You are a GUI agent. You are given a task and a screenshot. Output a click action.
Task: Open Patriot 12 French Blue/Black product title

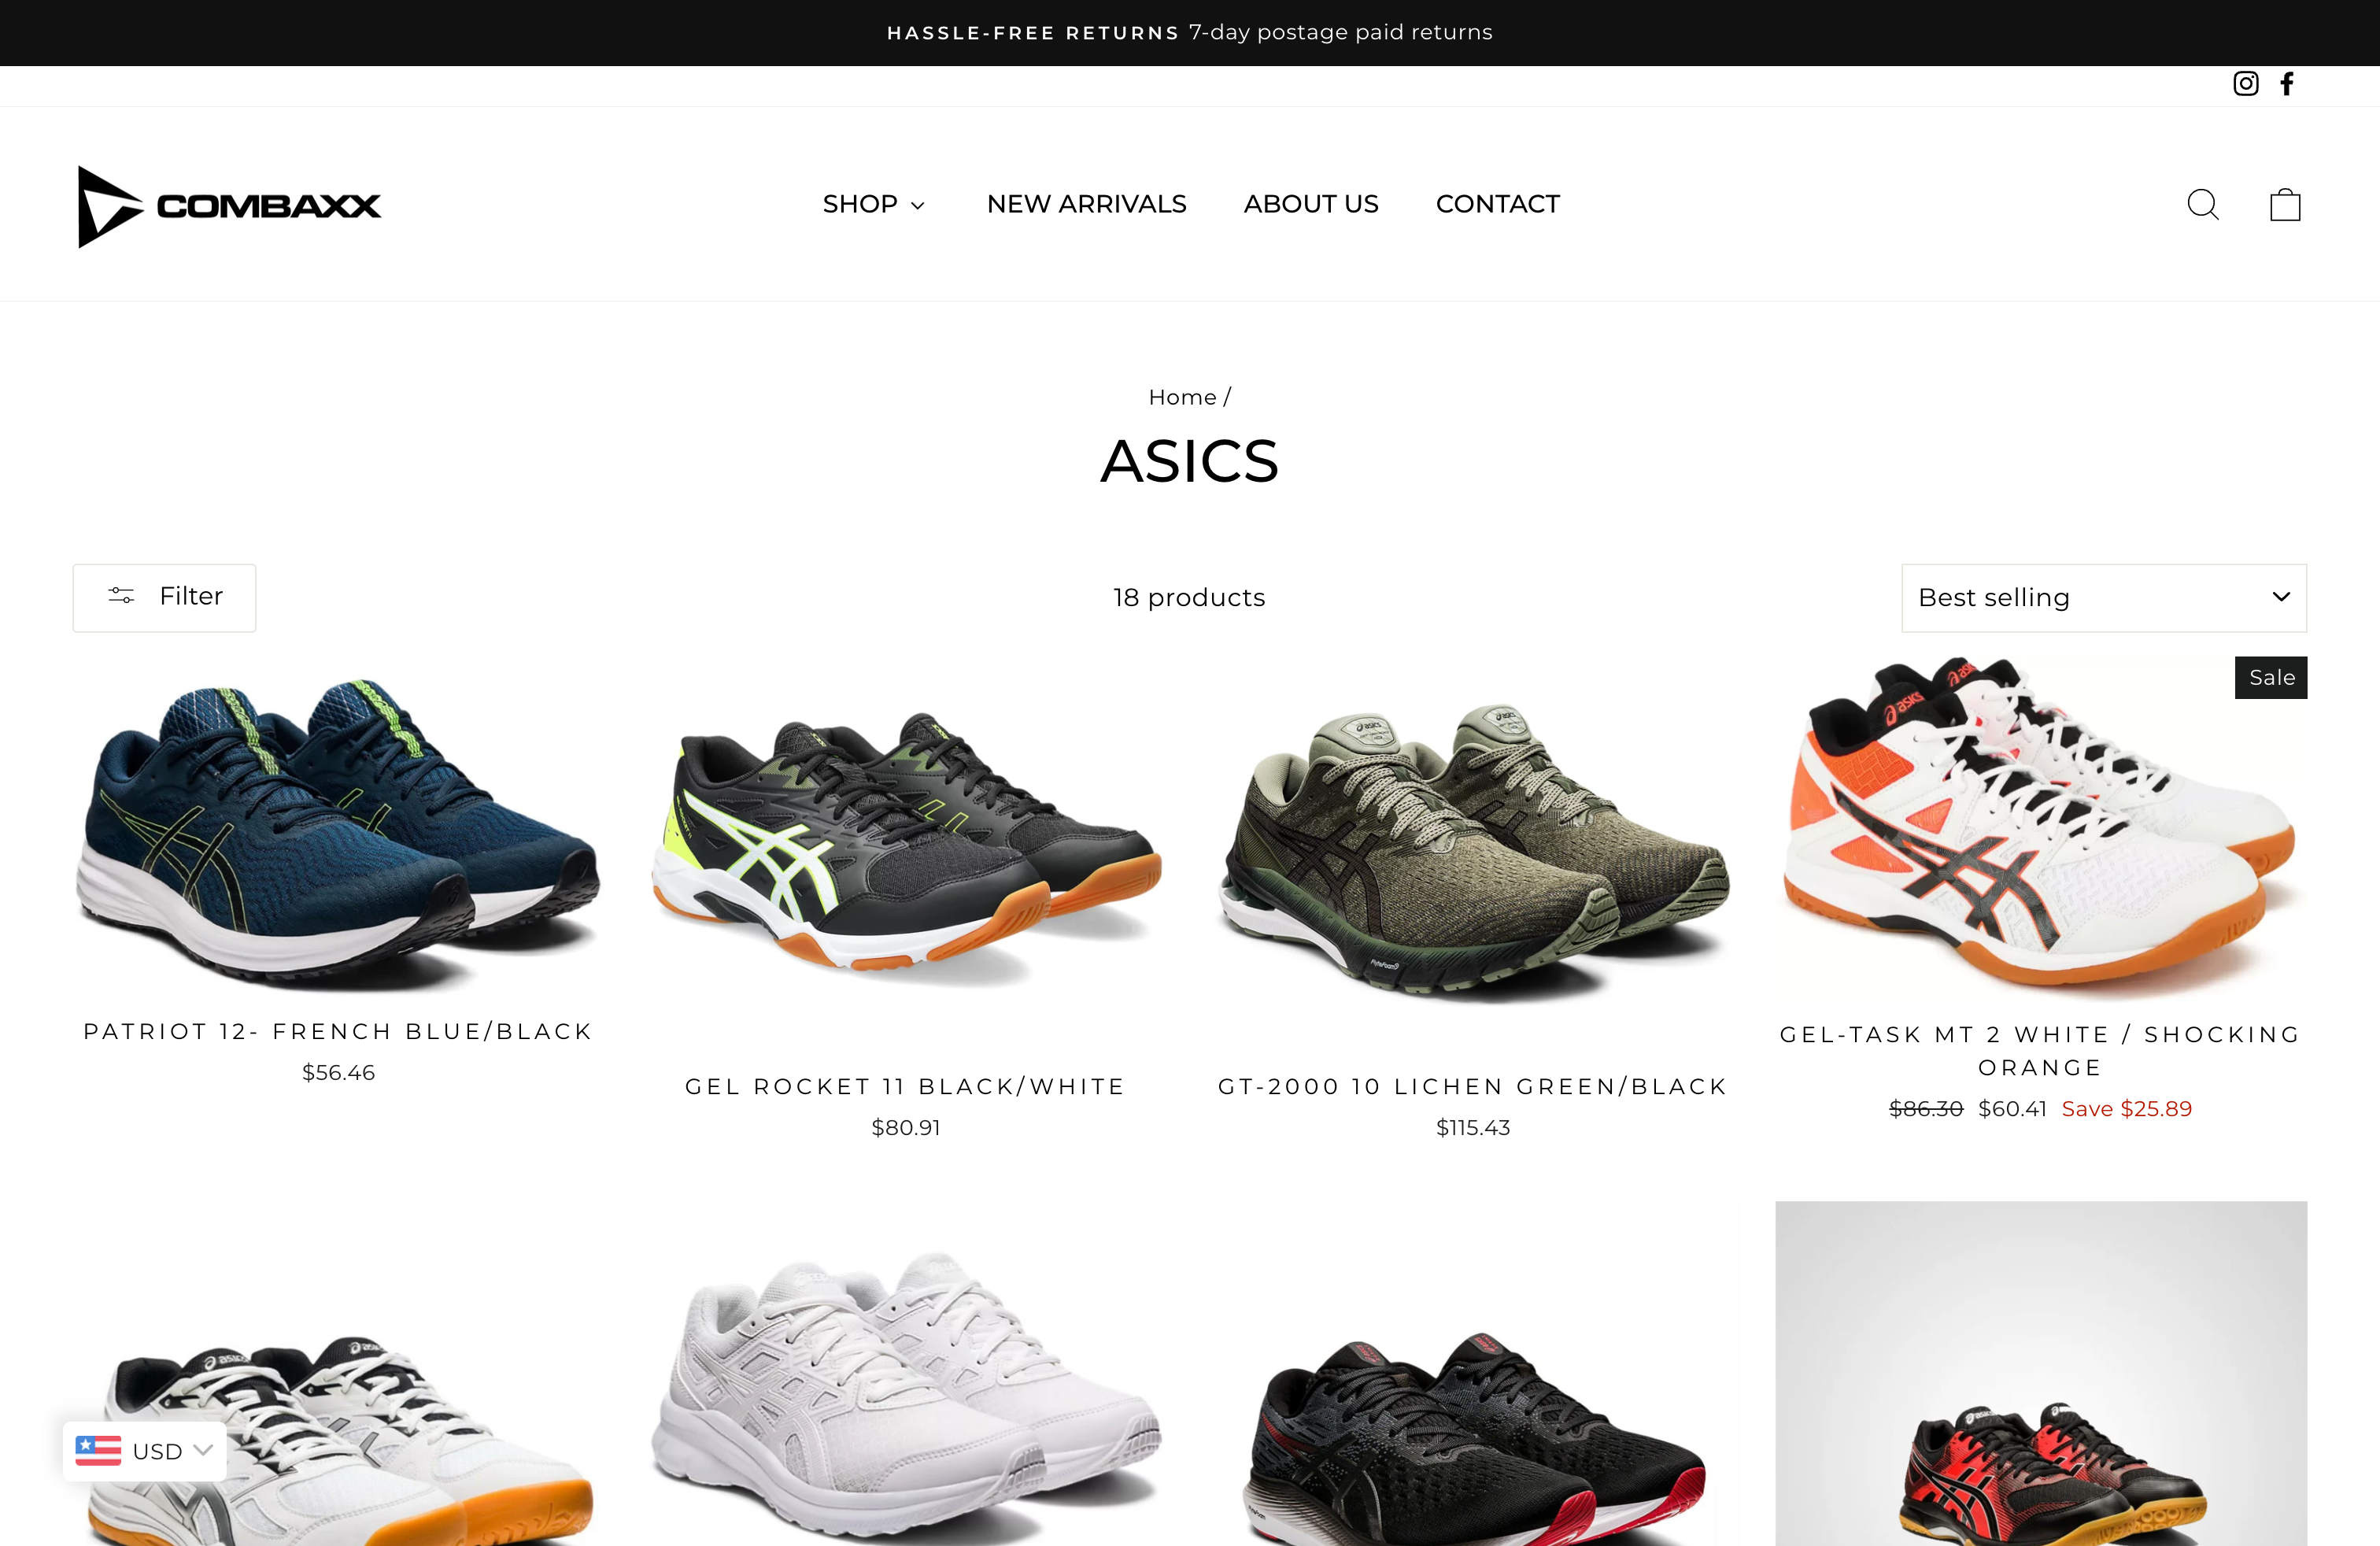pyautogui.click(x=338, y=1032)
